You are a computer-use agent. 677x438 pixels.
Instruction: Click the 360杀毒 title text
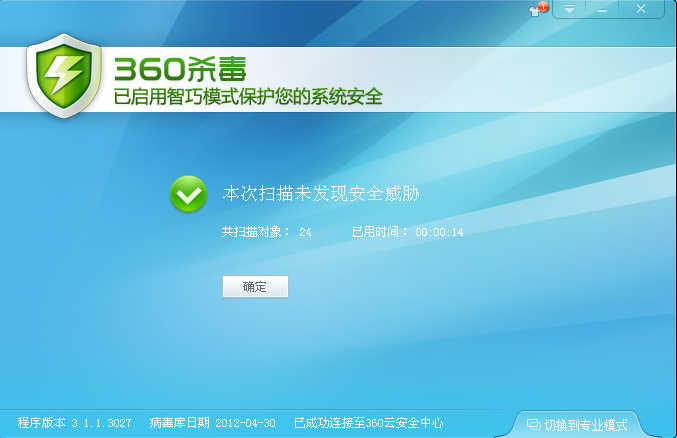[180, 69]
